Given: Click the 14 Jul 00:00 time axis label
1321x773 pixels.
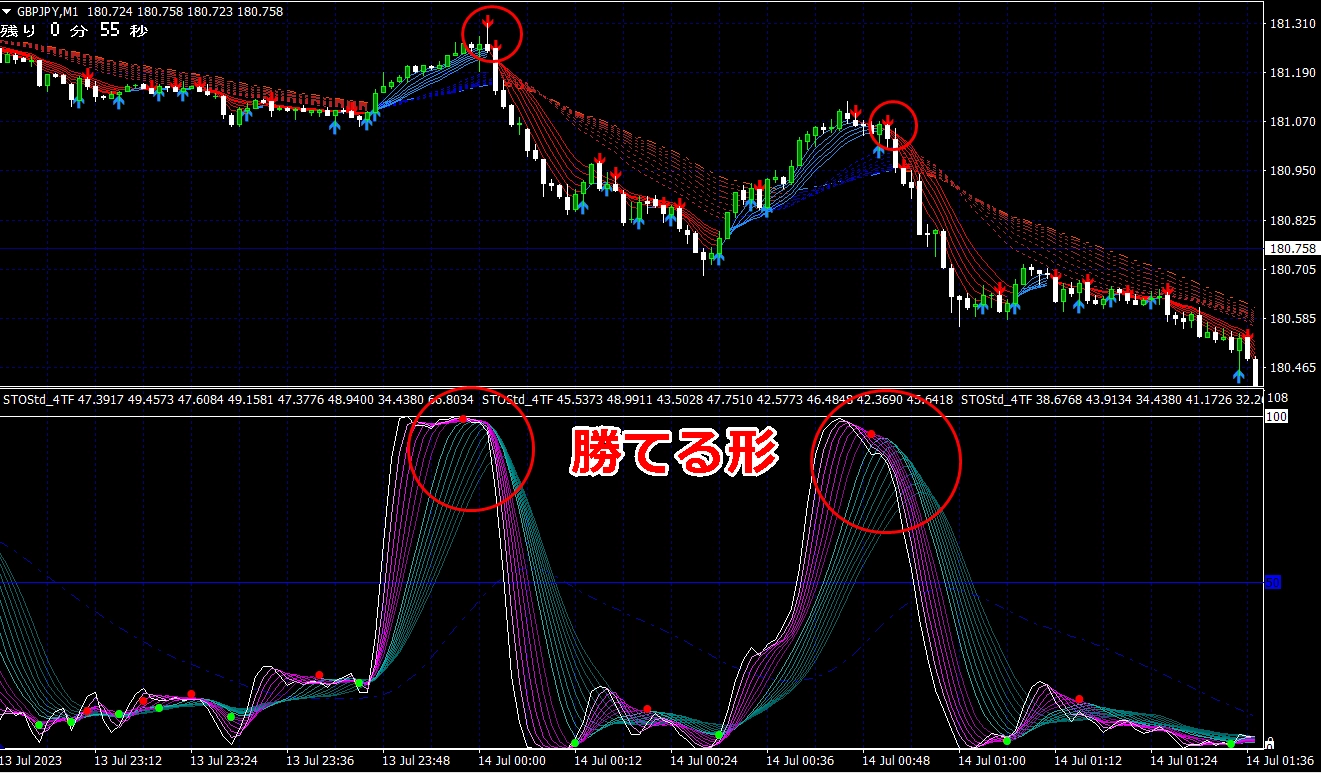Looking at the screenshot, I should pos(511,760).
